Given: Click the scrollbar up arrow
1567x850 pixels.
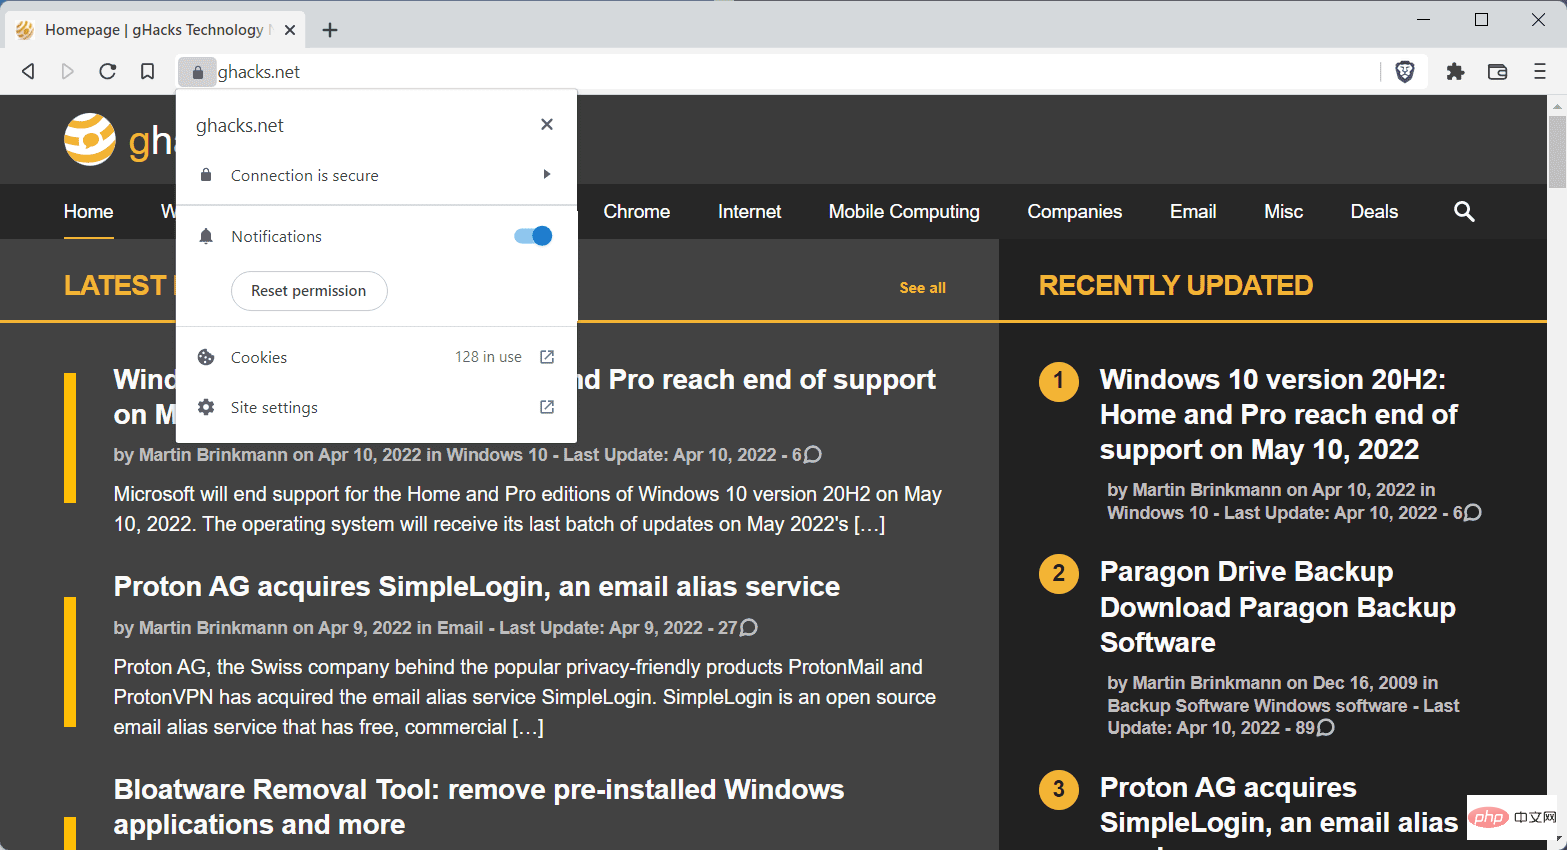Looking at the screenshot, I should [1557, 105].
